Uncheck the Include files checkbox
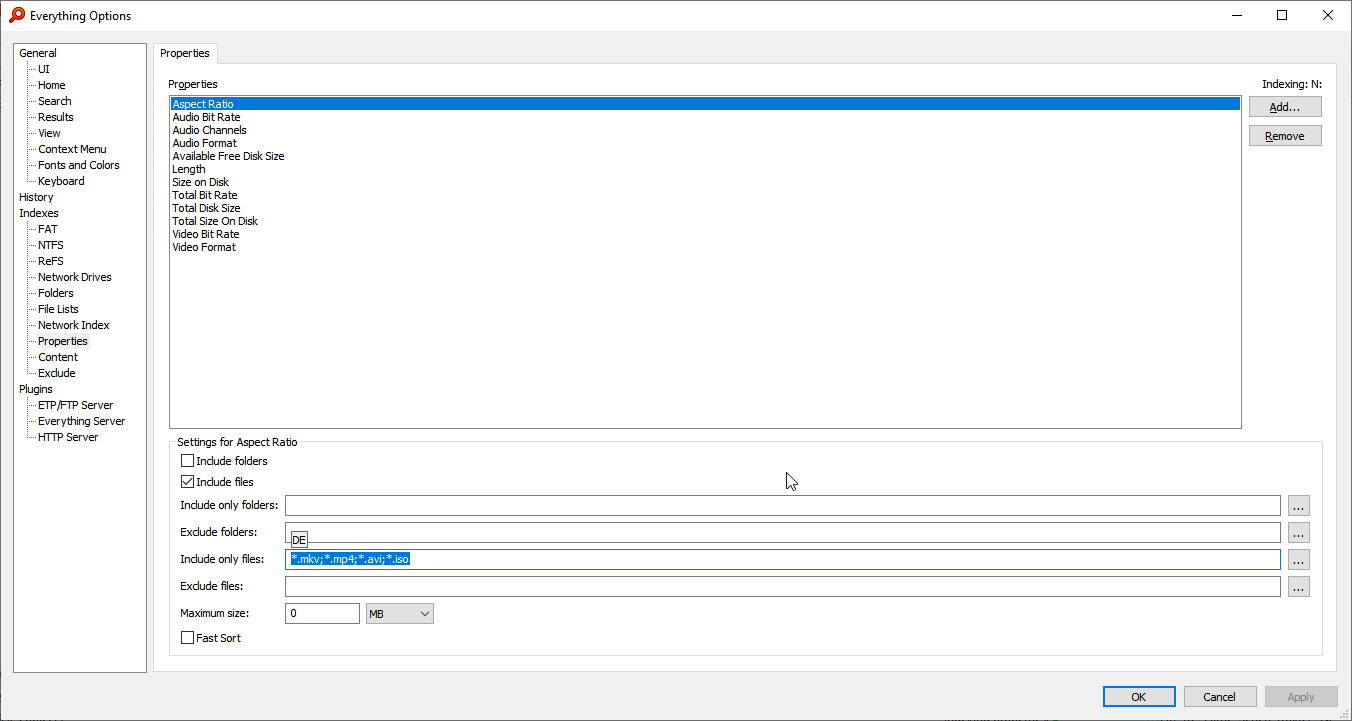This screenshot has width=1352, height=721. click(x=187, y=482)
